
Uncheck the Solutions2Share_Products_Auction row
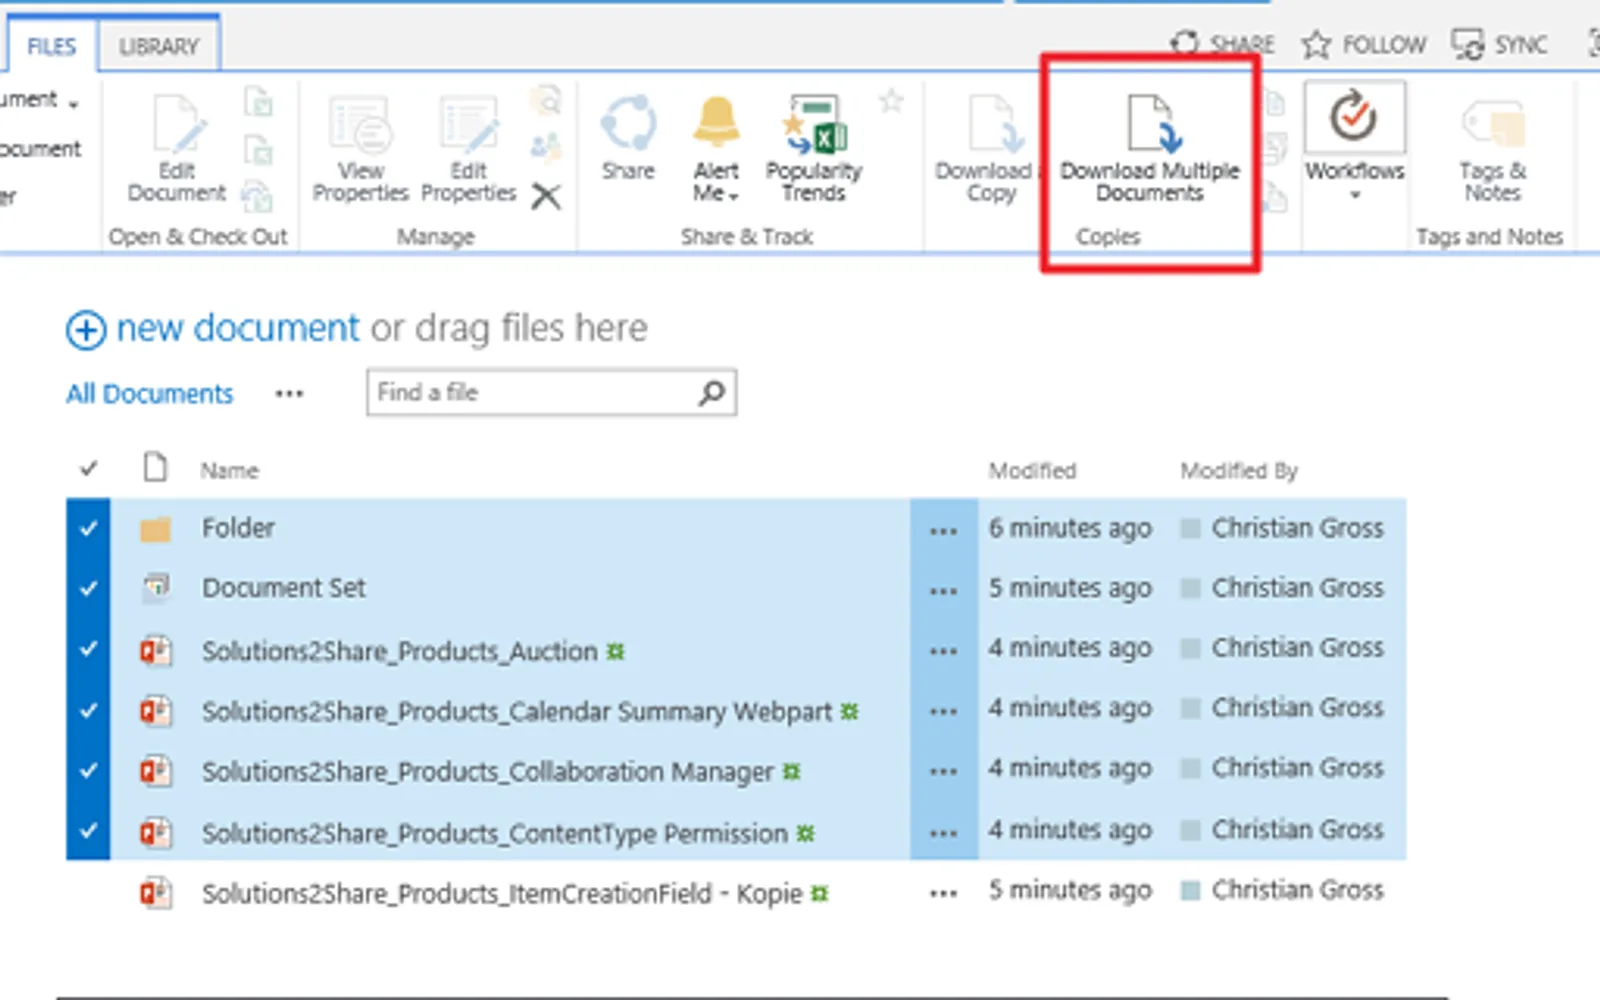88,649
